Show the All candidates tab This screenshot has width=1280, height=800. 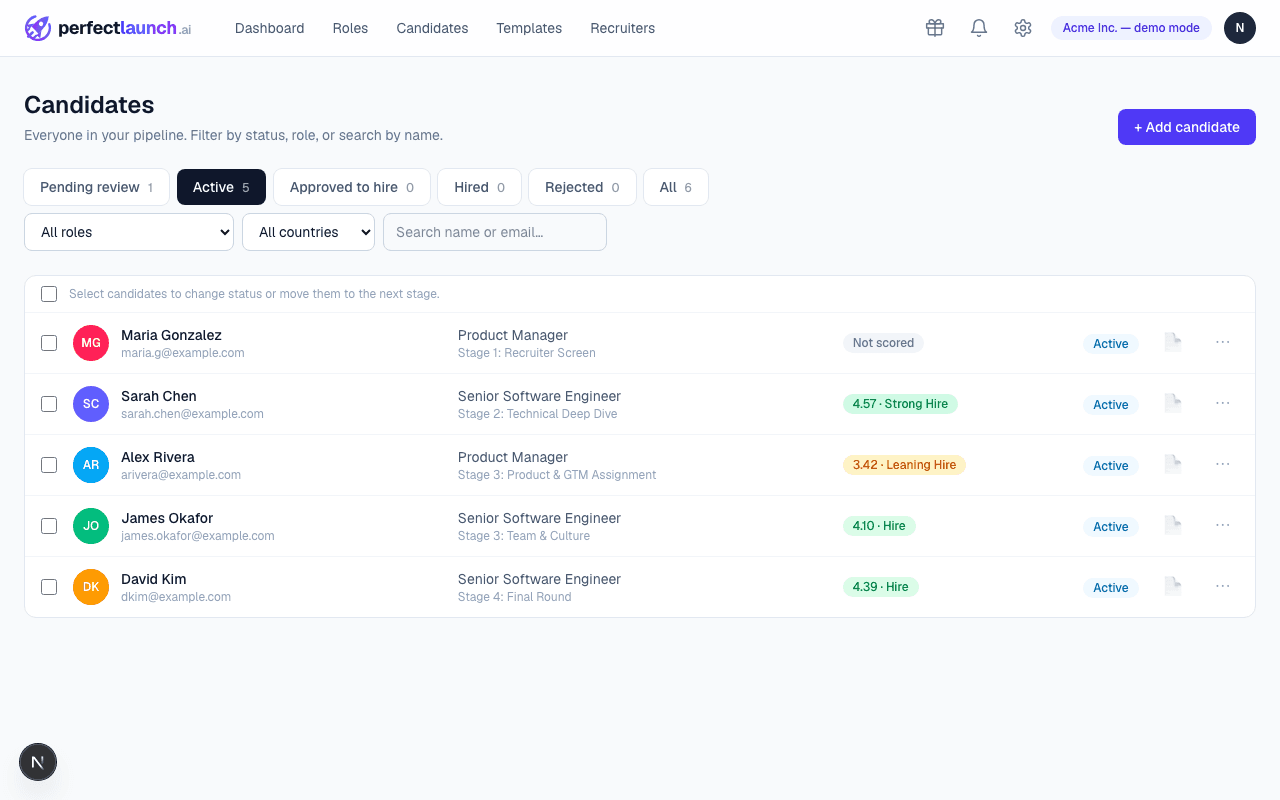676,187
